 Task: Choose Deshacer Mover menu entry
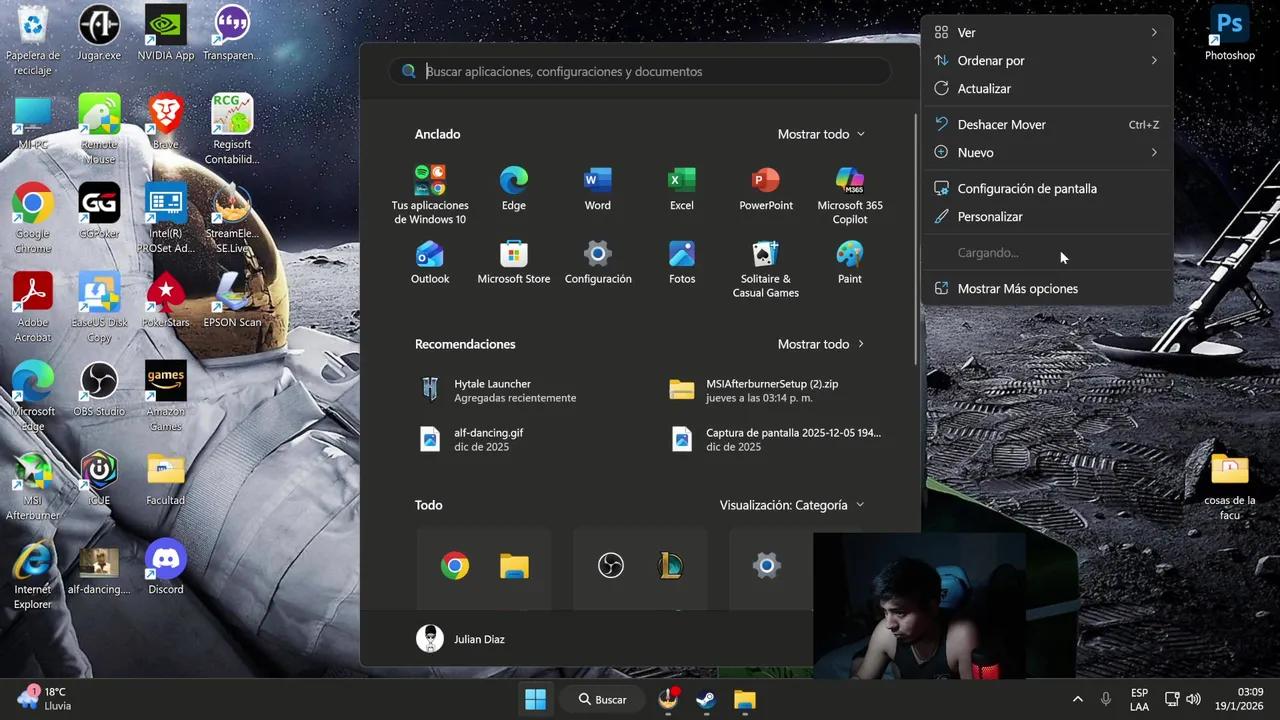click(1046, 124)
